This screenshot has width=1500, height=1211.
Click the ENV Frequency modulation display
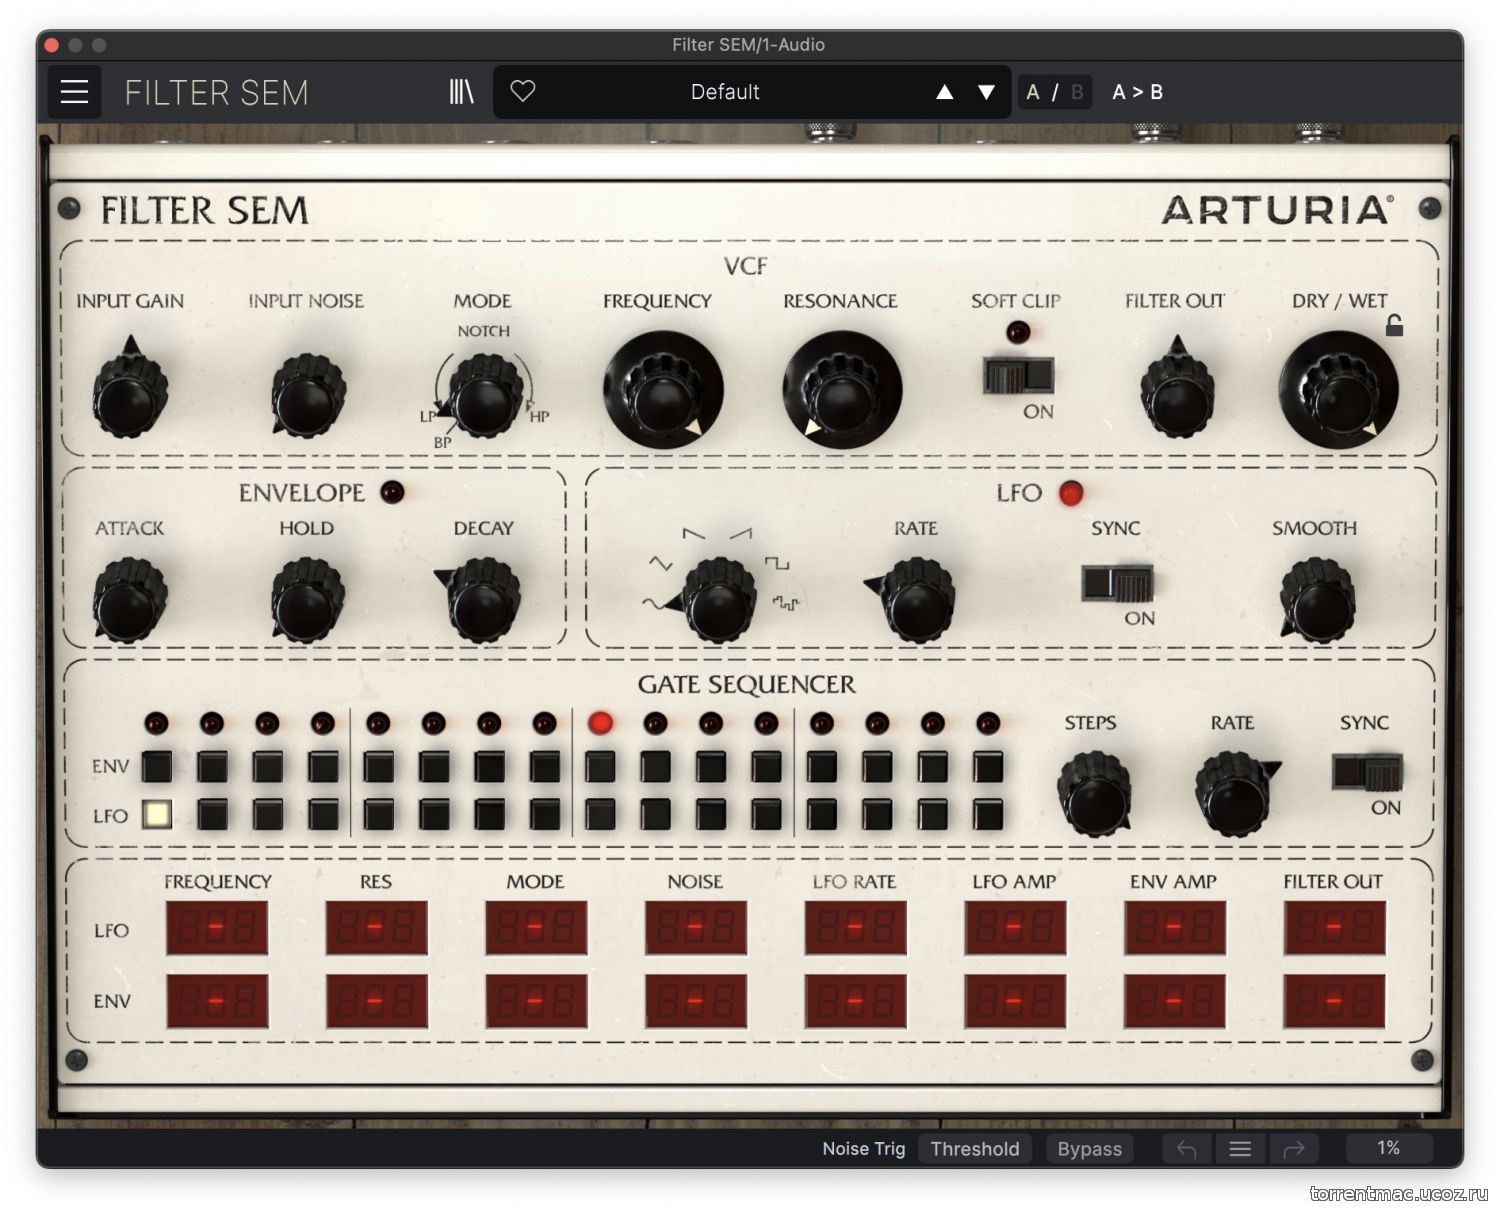coord(217,1001)
